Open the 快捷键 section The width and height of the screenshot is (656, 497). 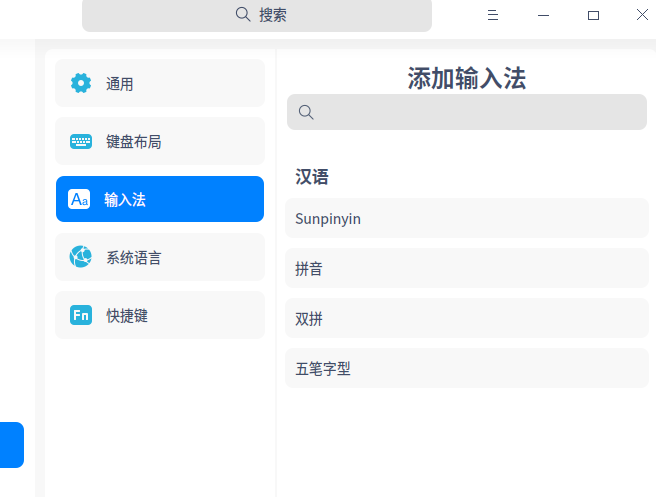(x=160, y=315)
